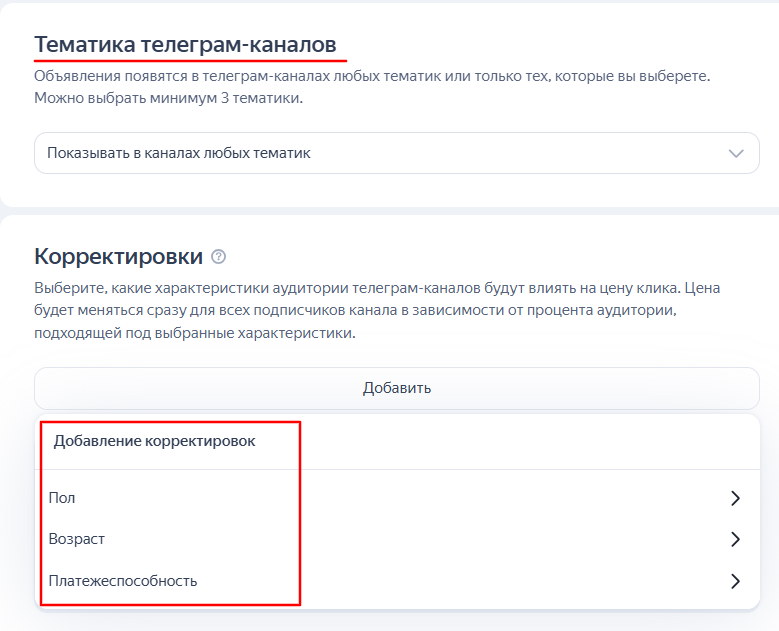Click the arrow at the Пол row

(735, 498)
